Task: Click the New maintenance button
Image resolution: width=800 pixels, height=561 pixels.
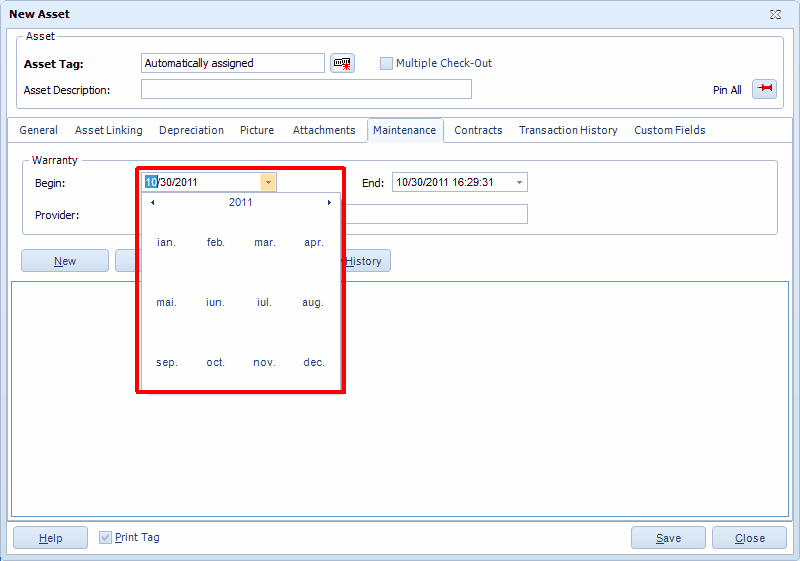Action: (x=65, y=261)
